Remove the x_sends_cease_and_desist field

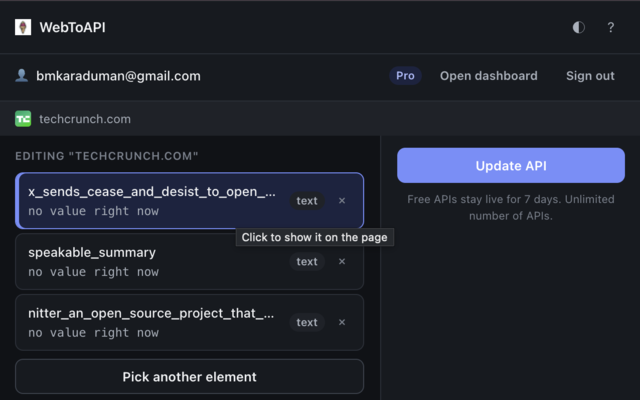(342, 201)
